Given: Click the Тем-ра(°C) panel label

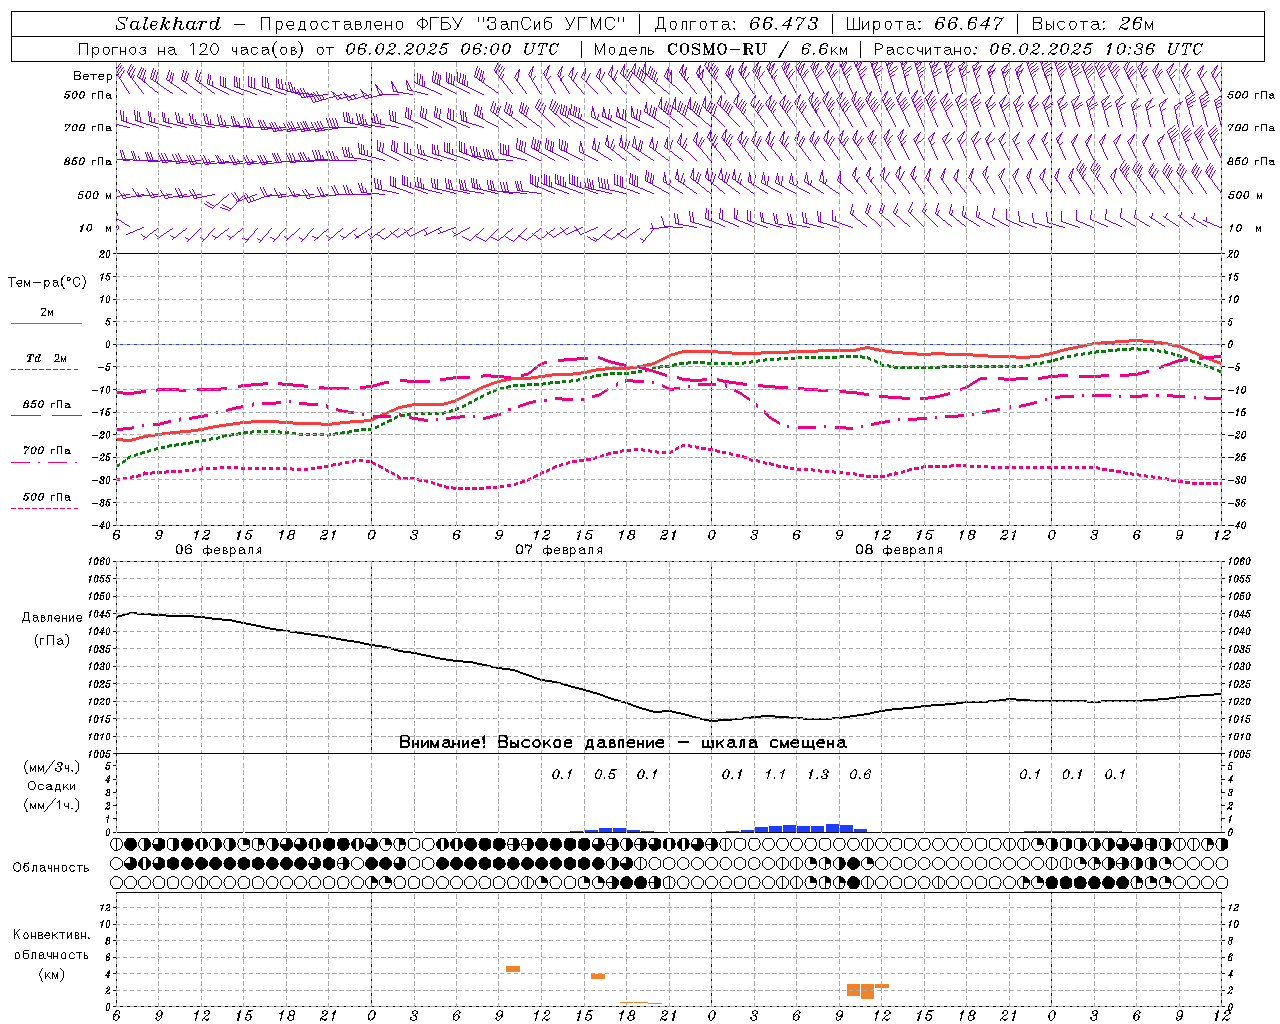Looking at the screenshot, I should pyautogui.click(x=47, y=283).
